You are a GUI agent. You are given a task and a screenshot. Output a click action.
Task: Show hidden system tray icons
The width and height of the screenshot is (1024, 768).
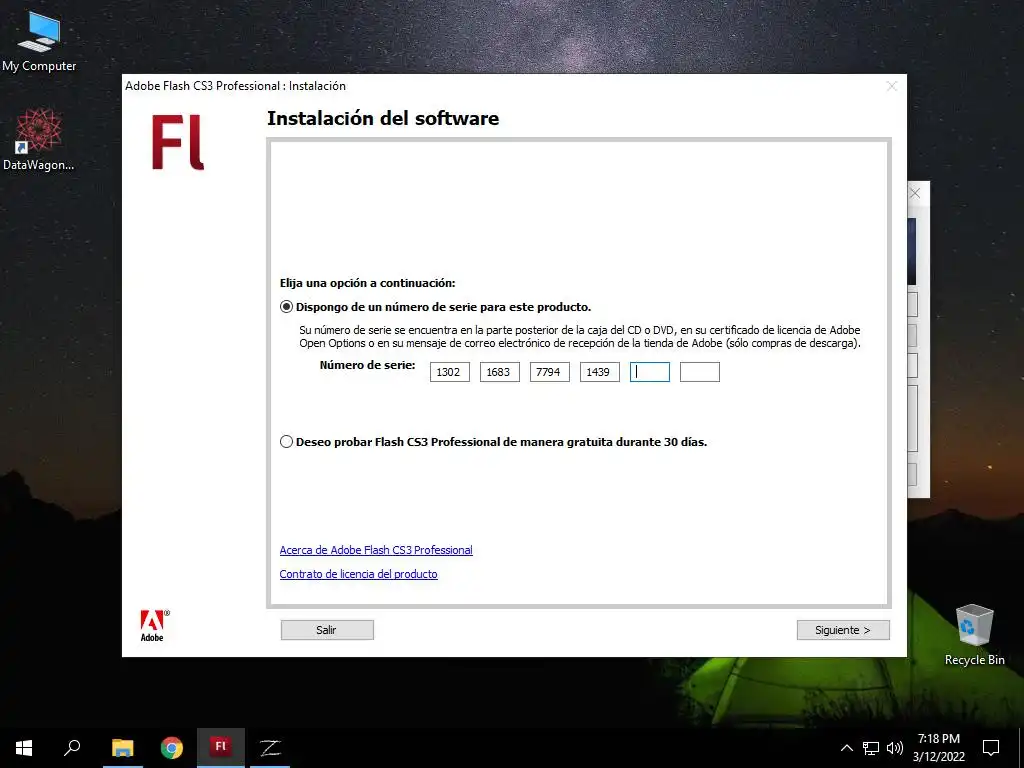846,748
